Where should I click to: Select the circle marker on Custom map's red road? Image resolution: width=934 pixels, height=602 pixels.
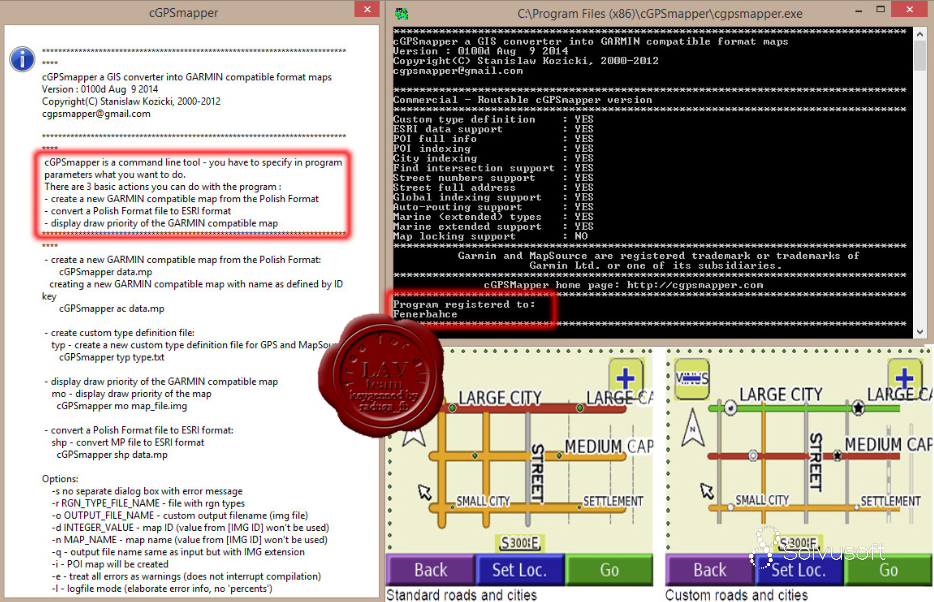coord(754,456)
